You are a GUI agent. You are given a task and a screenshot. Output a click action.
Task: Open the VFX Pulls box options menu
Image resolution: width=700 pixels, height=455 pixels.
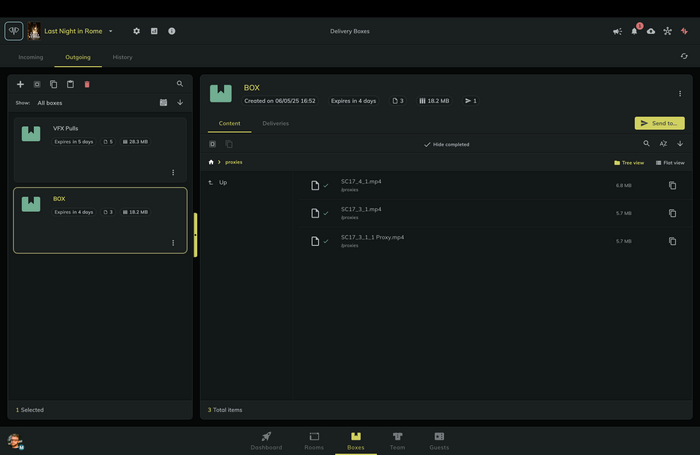point(173,172)
